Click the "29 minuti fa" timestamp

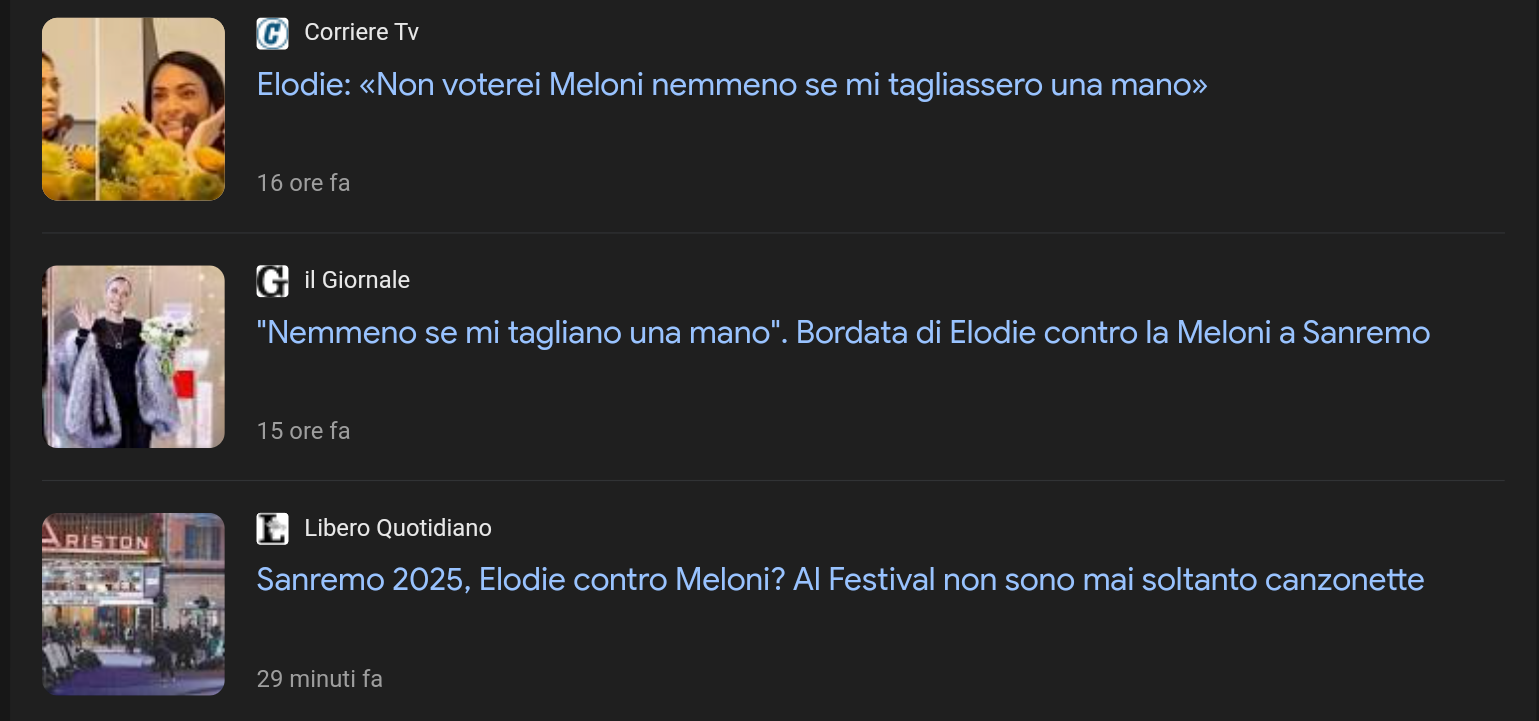tap(319, 679)
